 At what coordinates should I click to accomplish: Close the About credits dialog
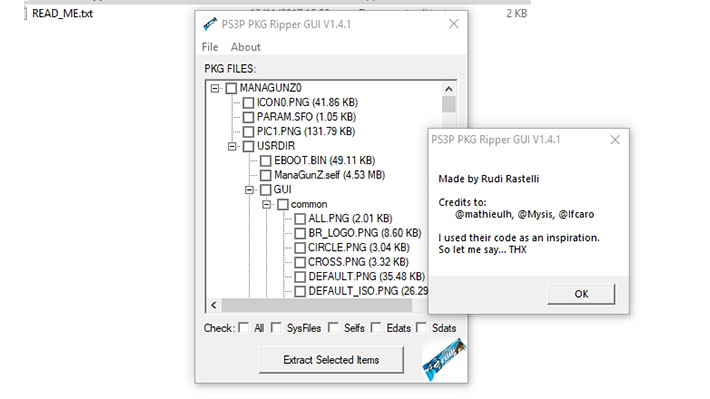(x=615, y=140)
